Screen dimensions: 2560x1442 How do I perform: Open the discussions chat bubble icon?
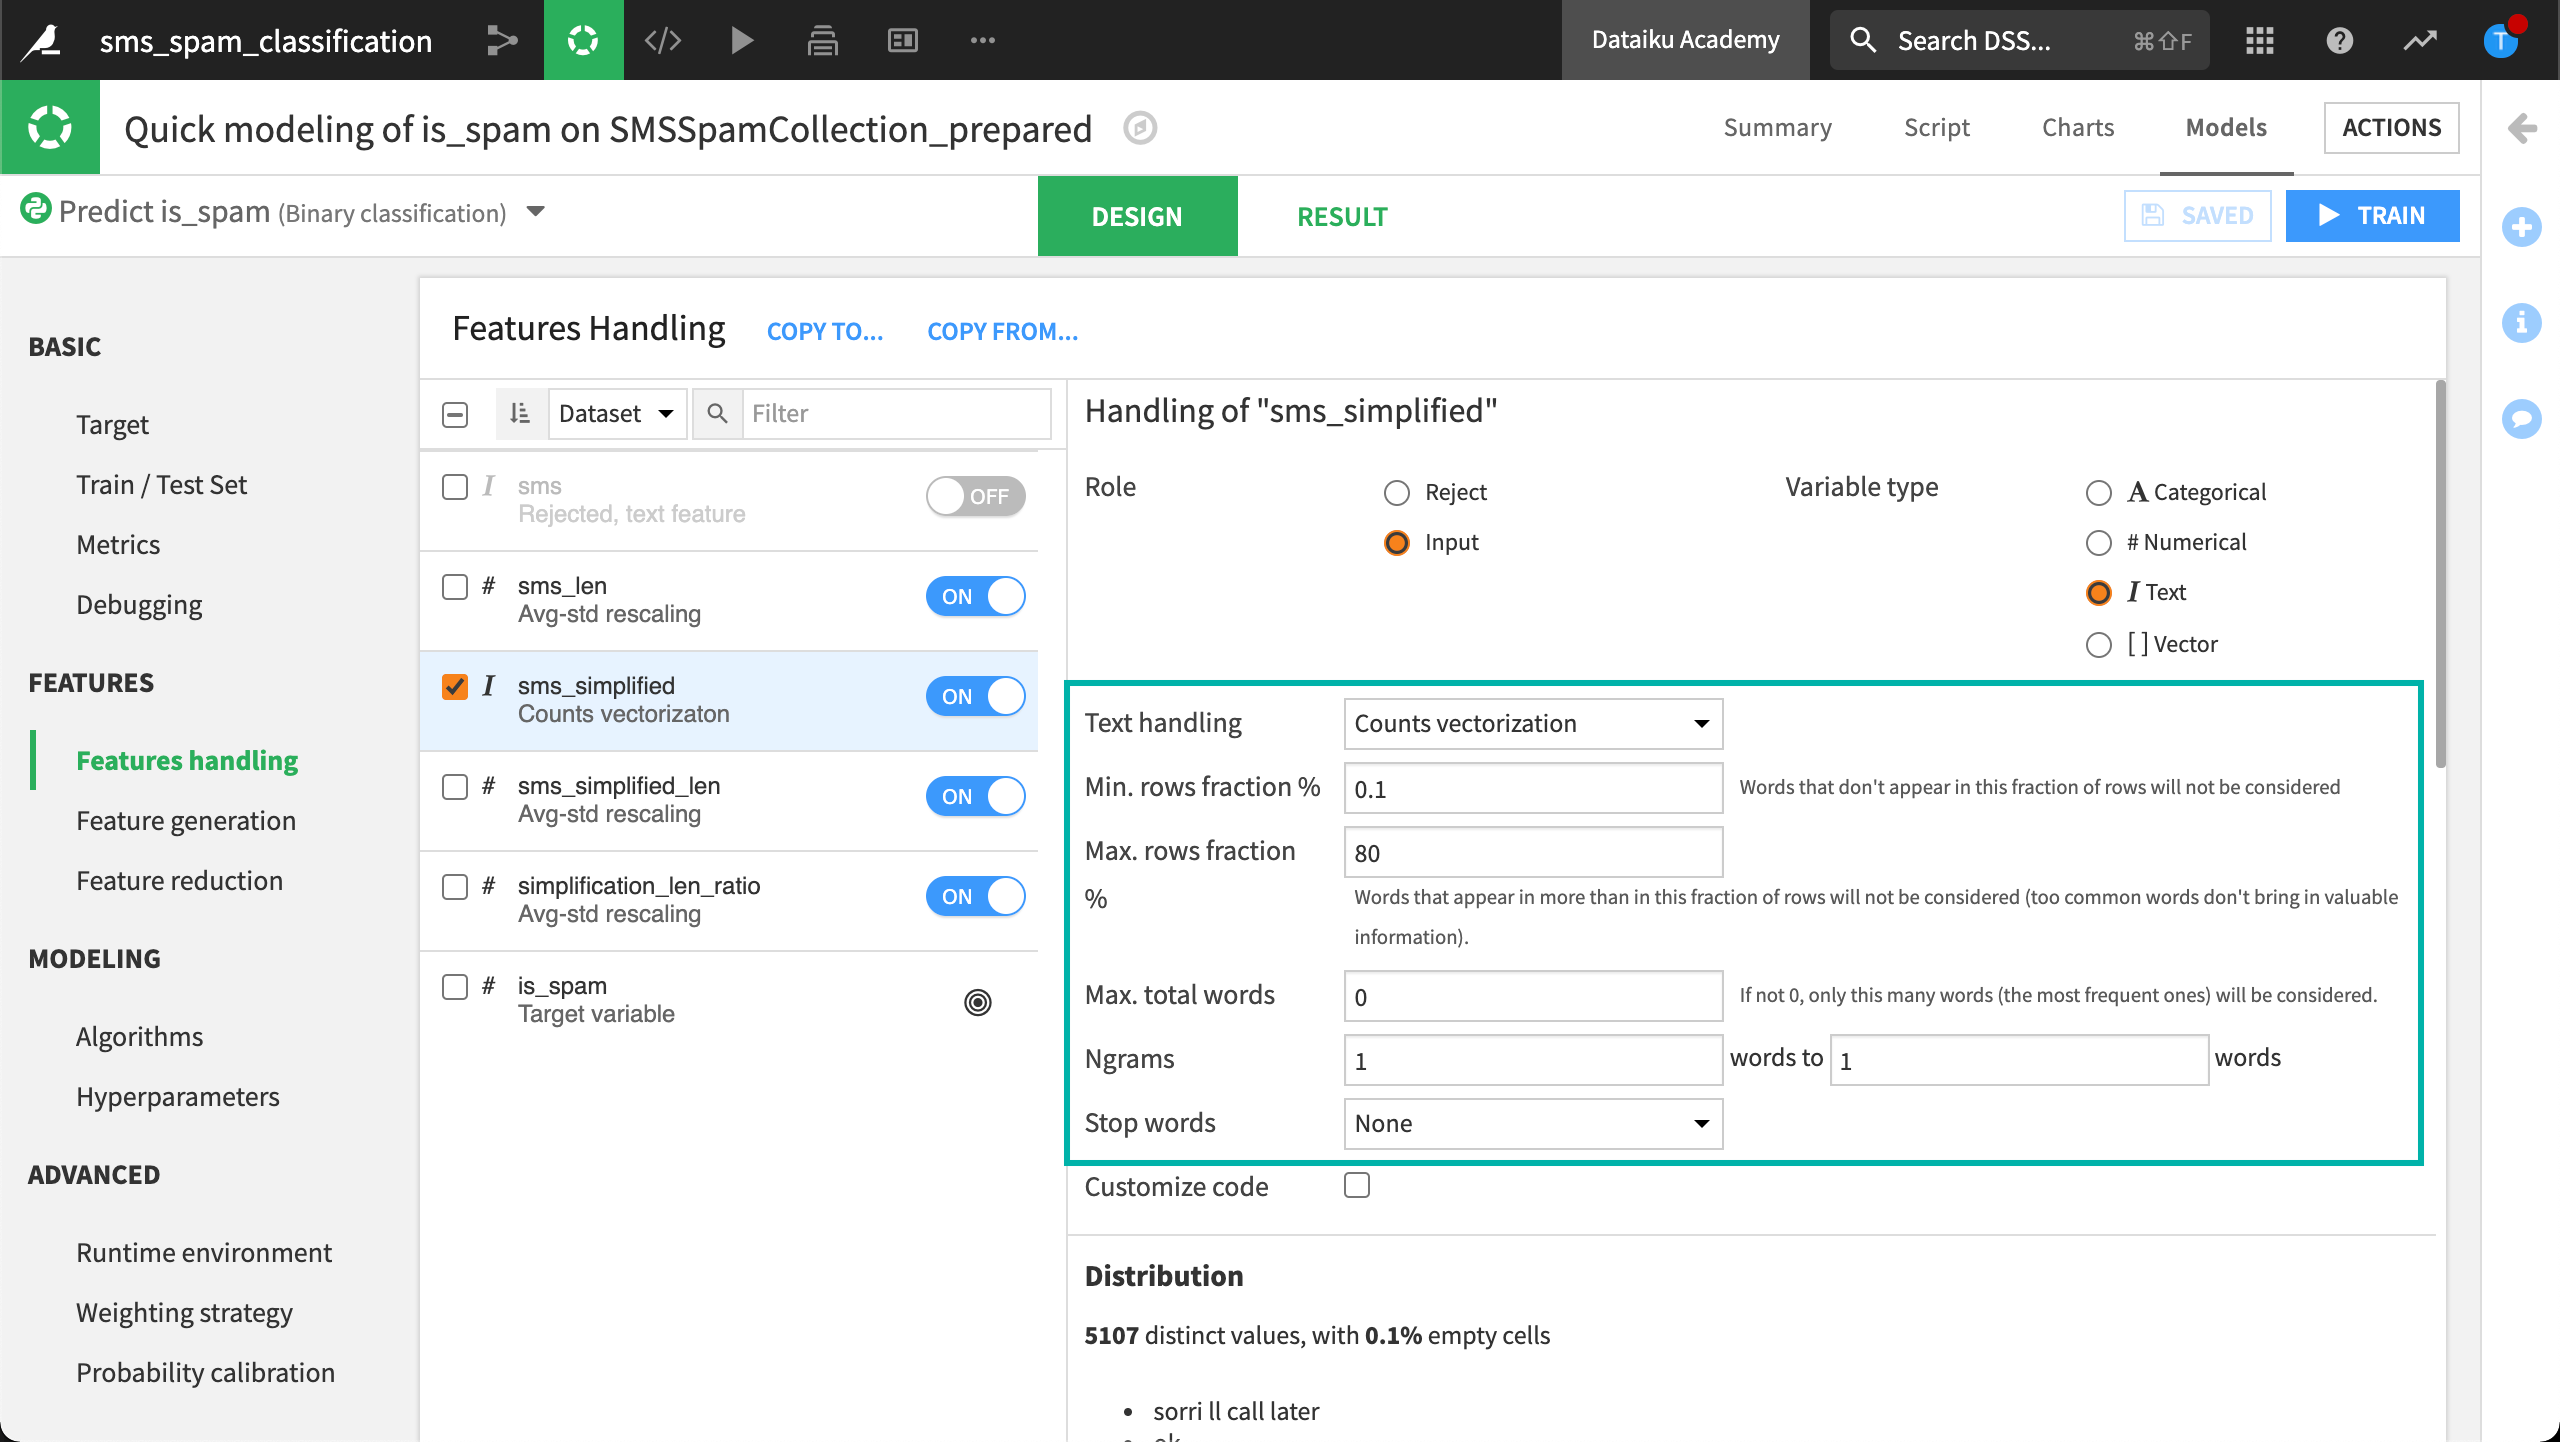click(2521, 418)
